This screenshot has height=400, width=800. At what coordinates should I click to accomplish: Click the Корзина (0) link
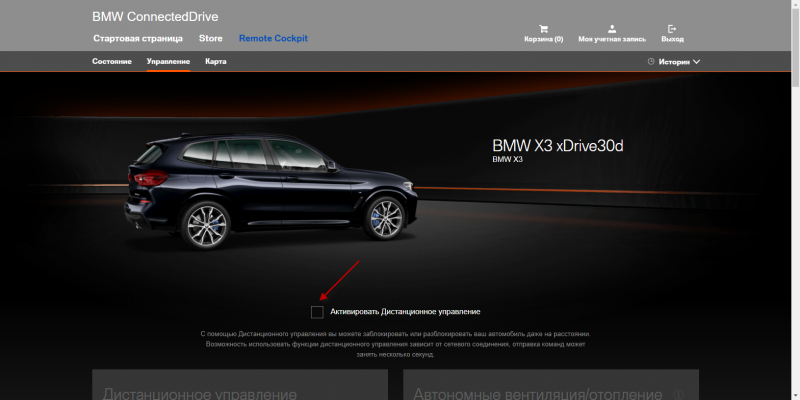point(544,39)
